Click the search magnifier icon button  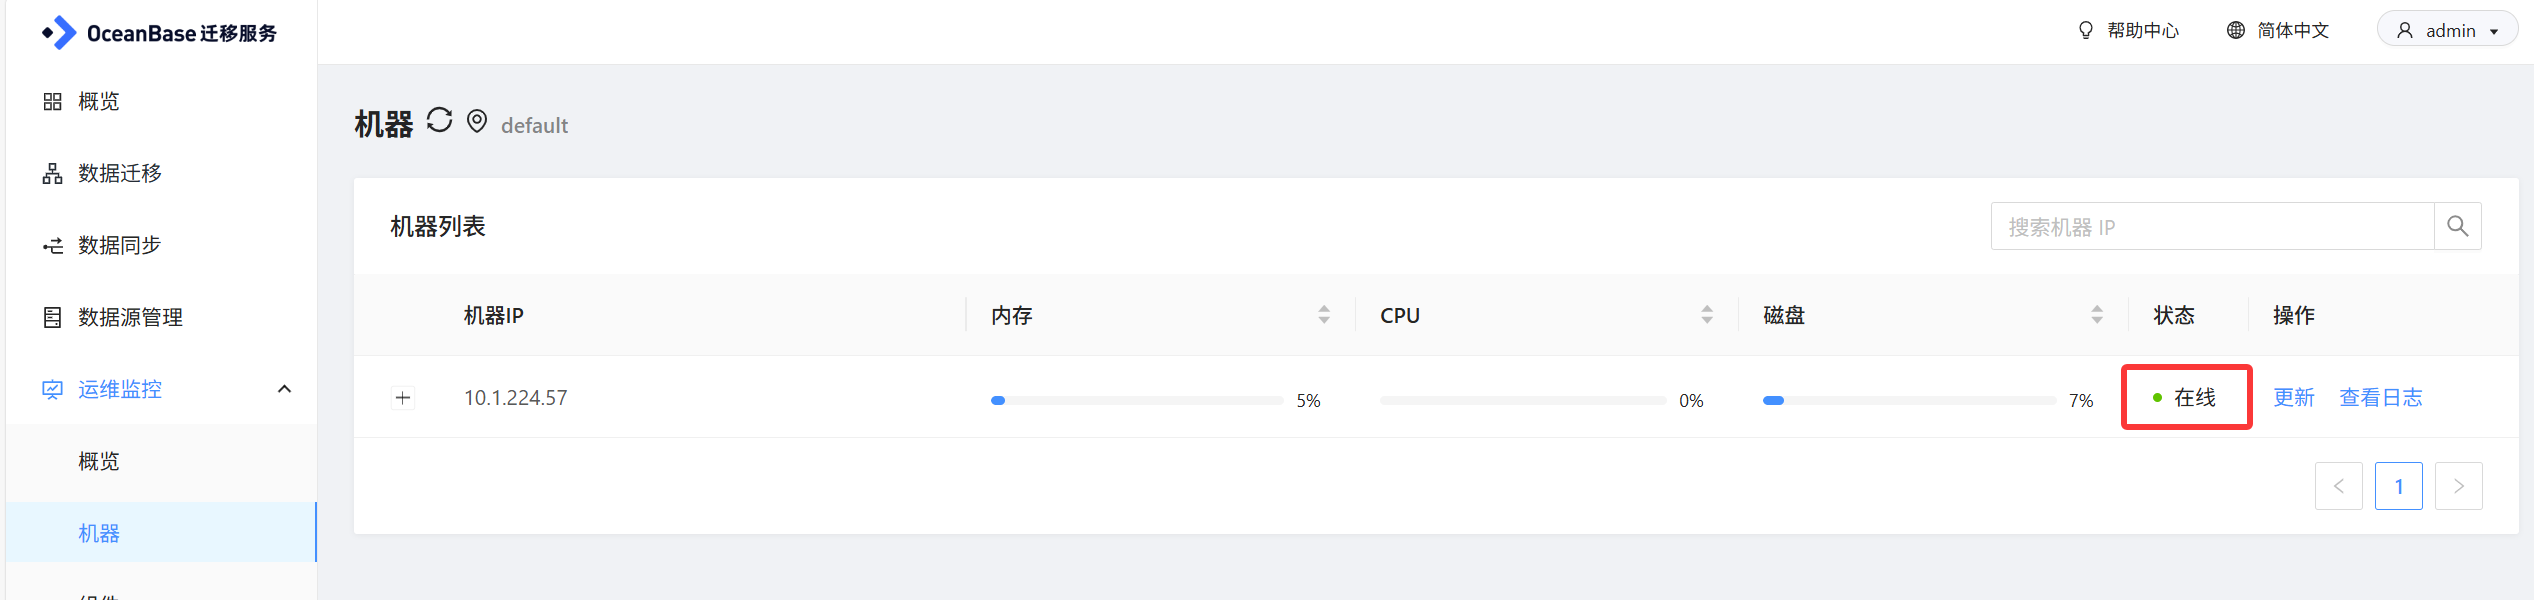point(2457,227)
